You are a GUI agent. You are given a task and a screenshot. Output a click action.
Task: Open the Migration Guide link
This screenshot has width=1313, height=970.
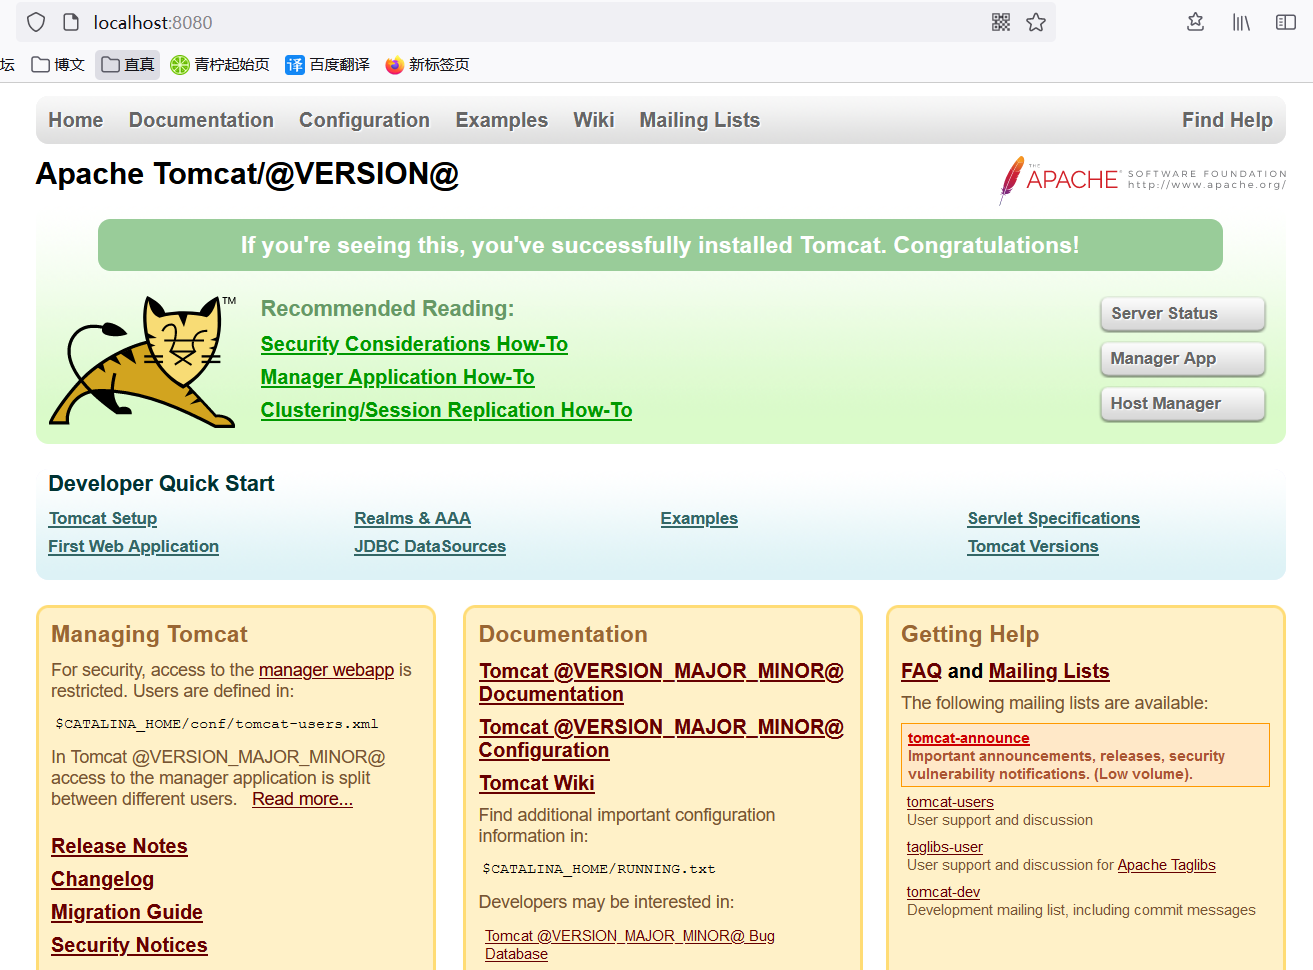pyautogui.click(x=127, y=912)
